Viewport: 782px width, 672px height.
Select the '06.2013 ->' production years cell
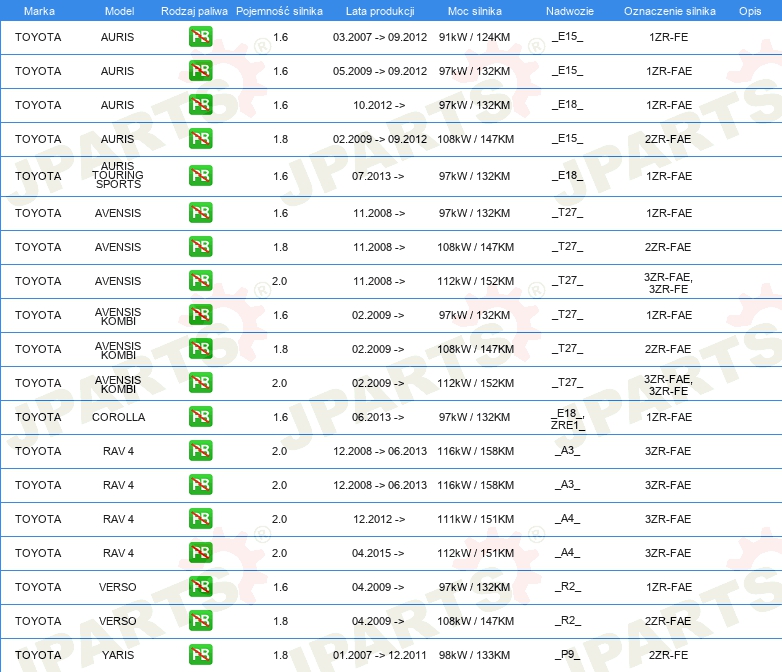[x=378, y=417]
